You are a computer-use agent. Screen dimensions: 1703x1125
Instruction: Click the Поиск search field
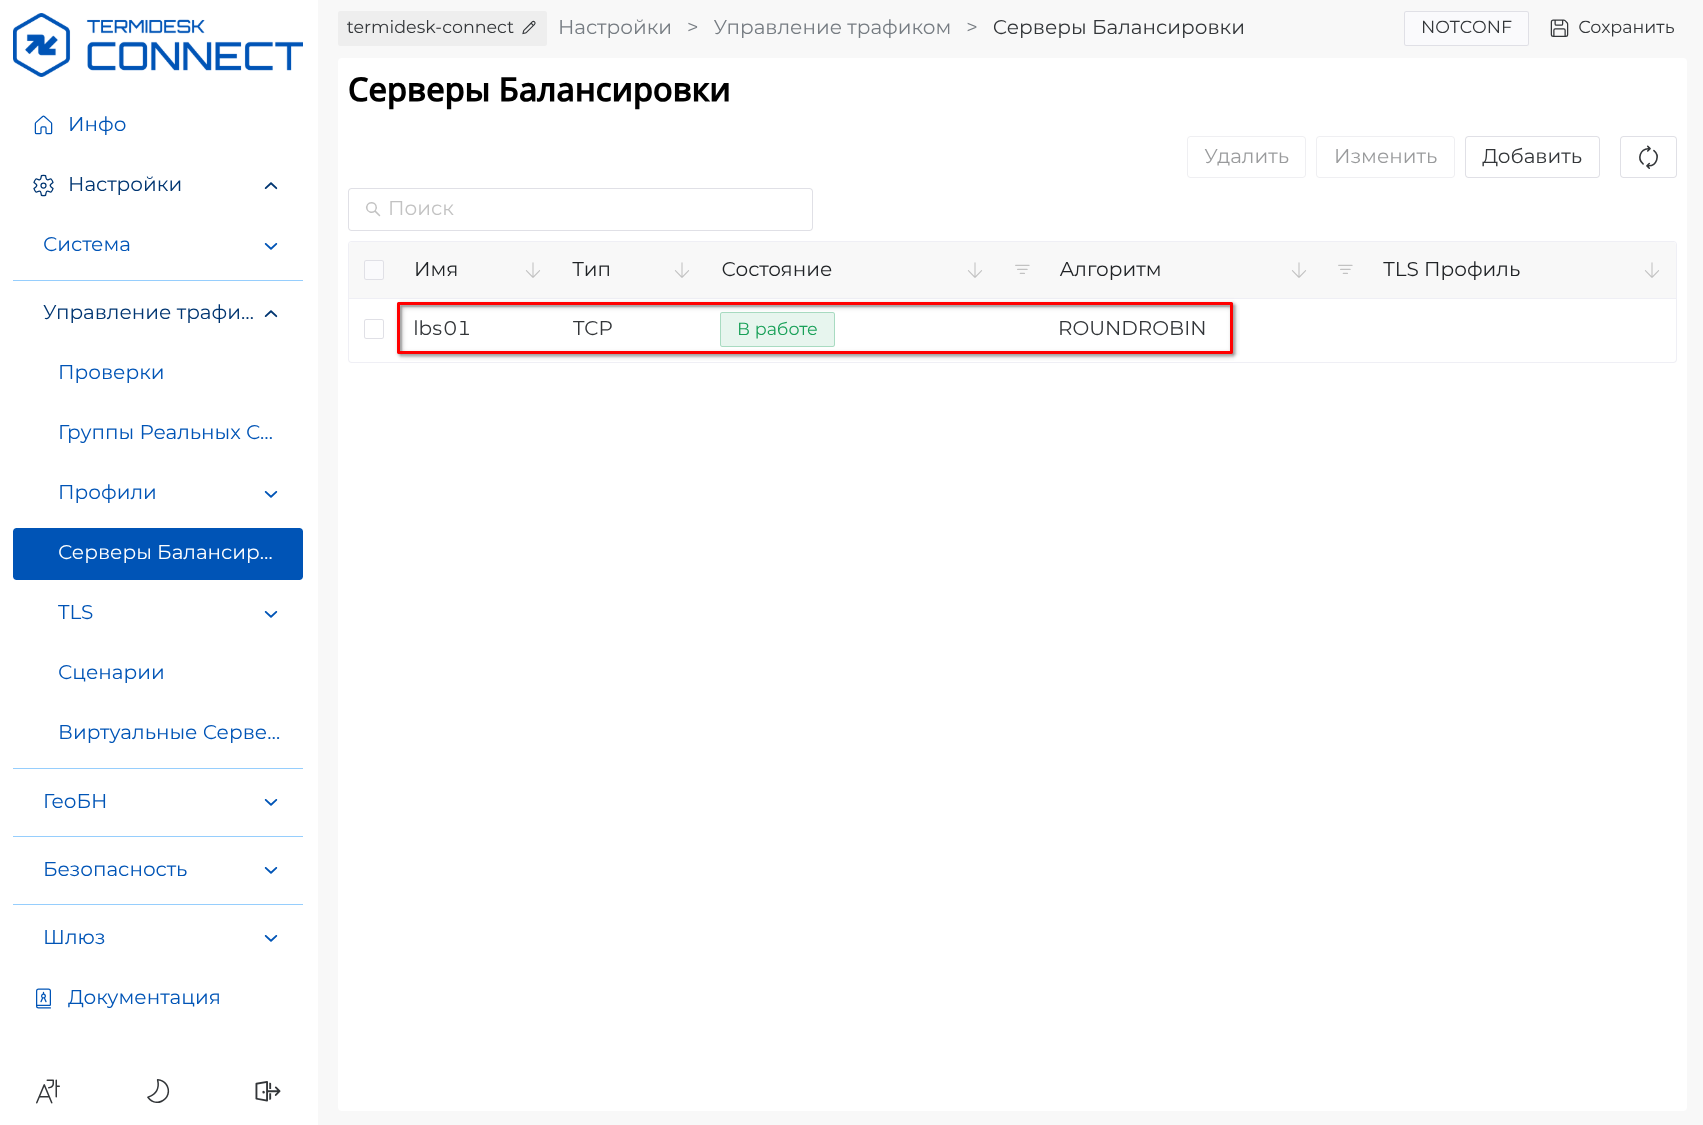580,209
